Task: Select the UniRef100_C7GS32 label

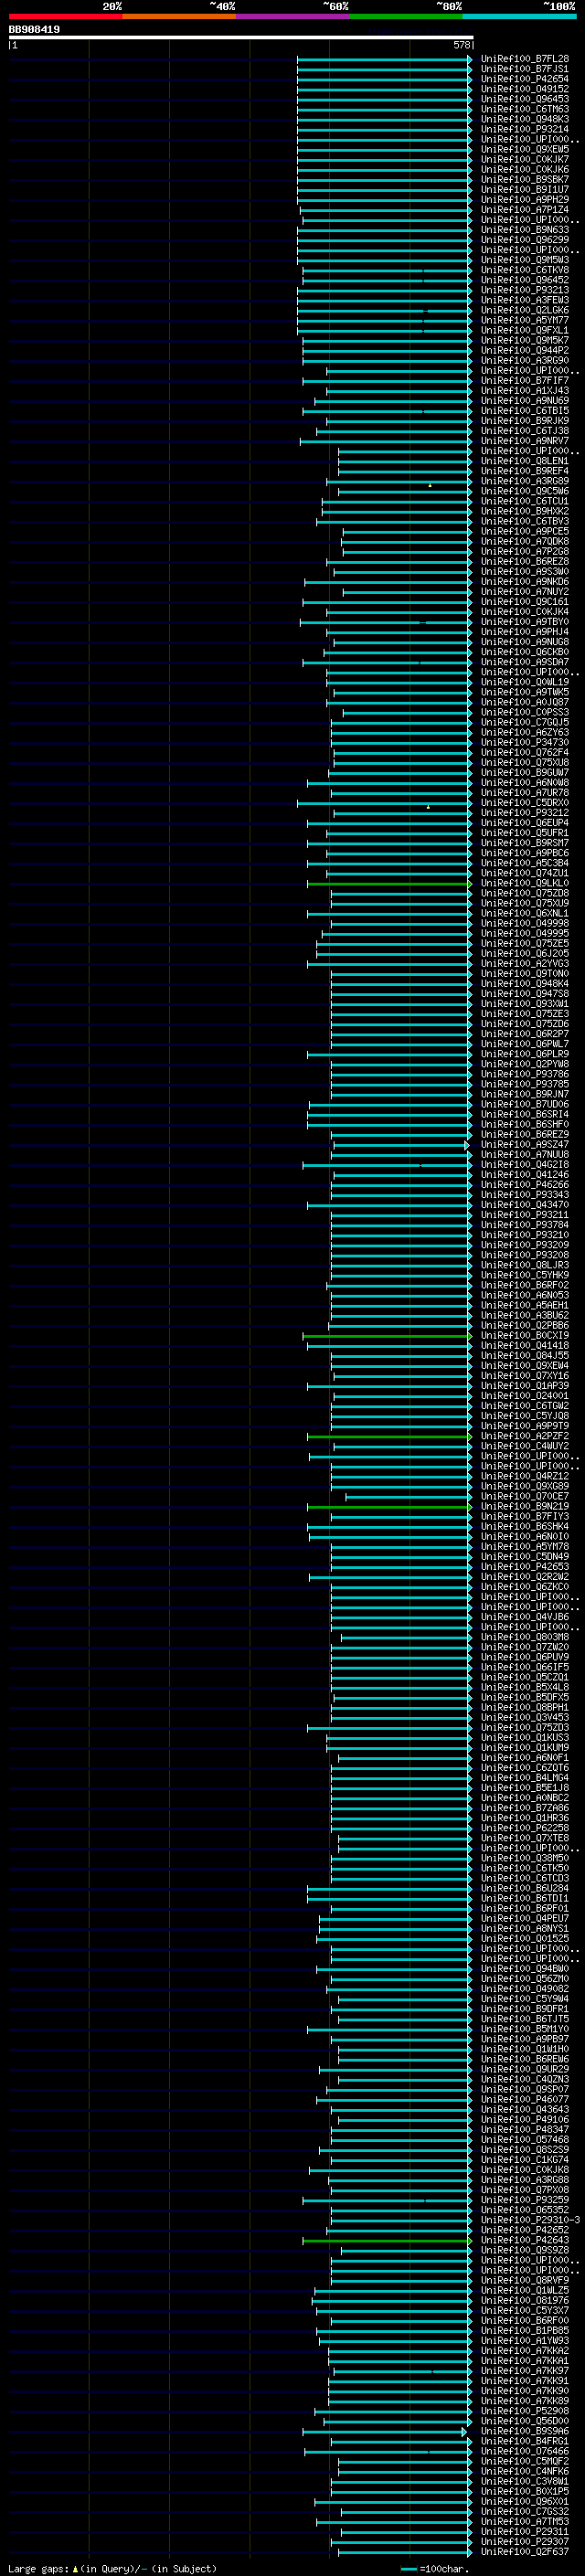Action: point(525,2512)
